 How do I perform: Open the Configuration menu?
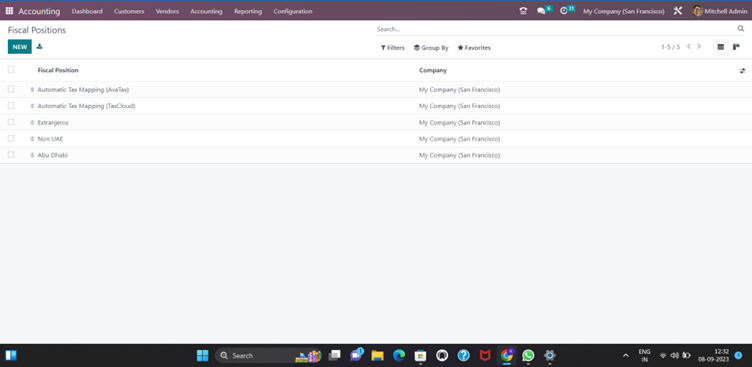293,11
